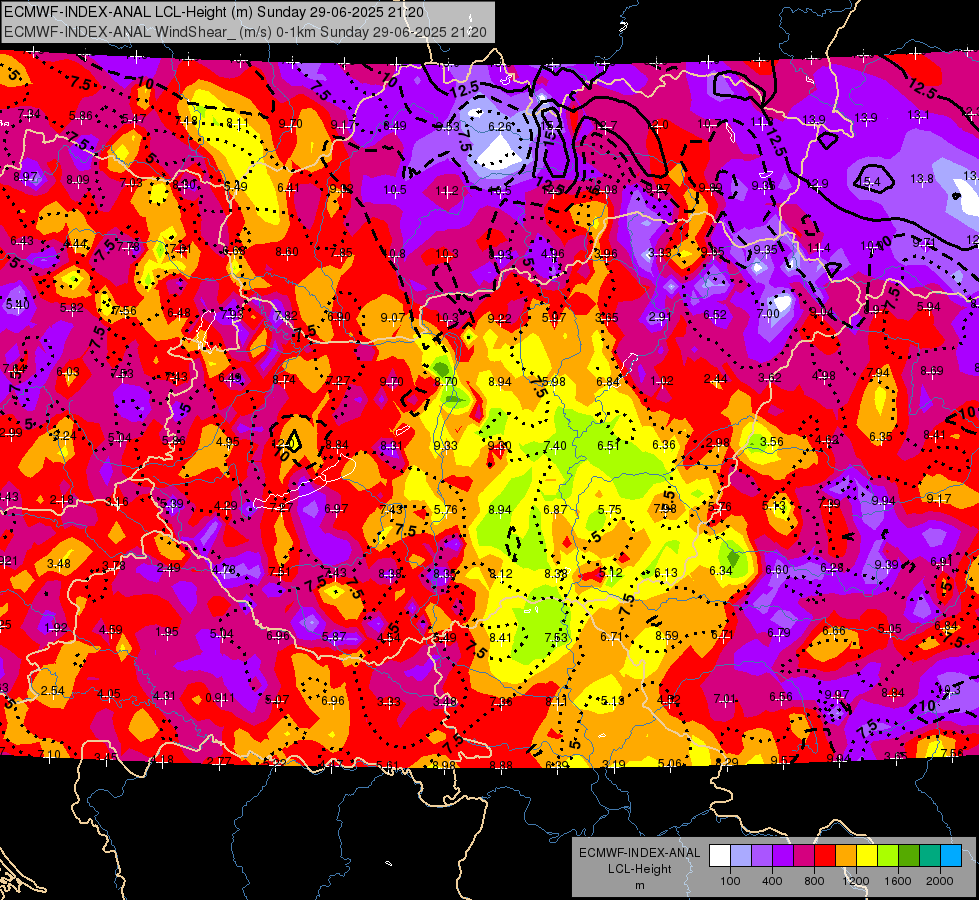Click the legend tick label 1200
The height and width of the screenshot is (900, 979).
tap(855, 881)
